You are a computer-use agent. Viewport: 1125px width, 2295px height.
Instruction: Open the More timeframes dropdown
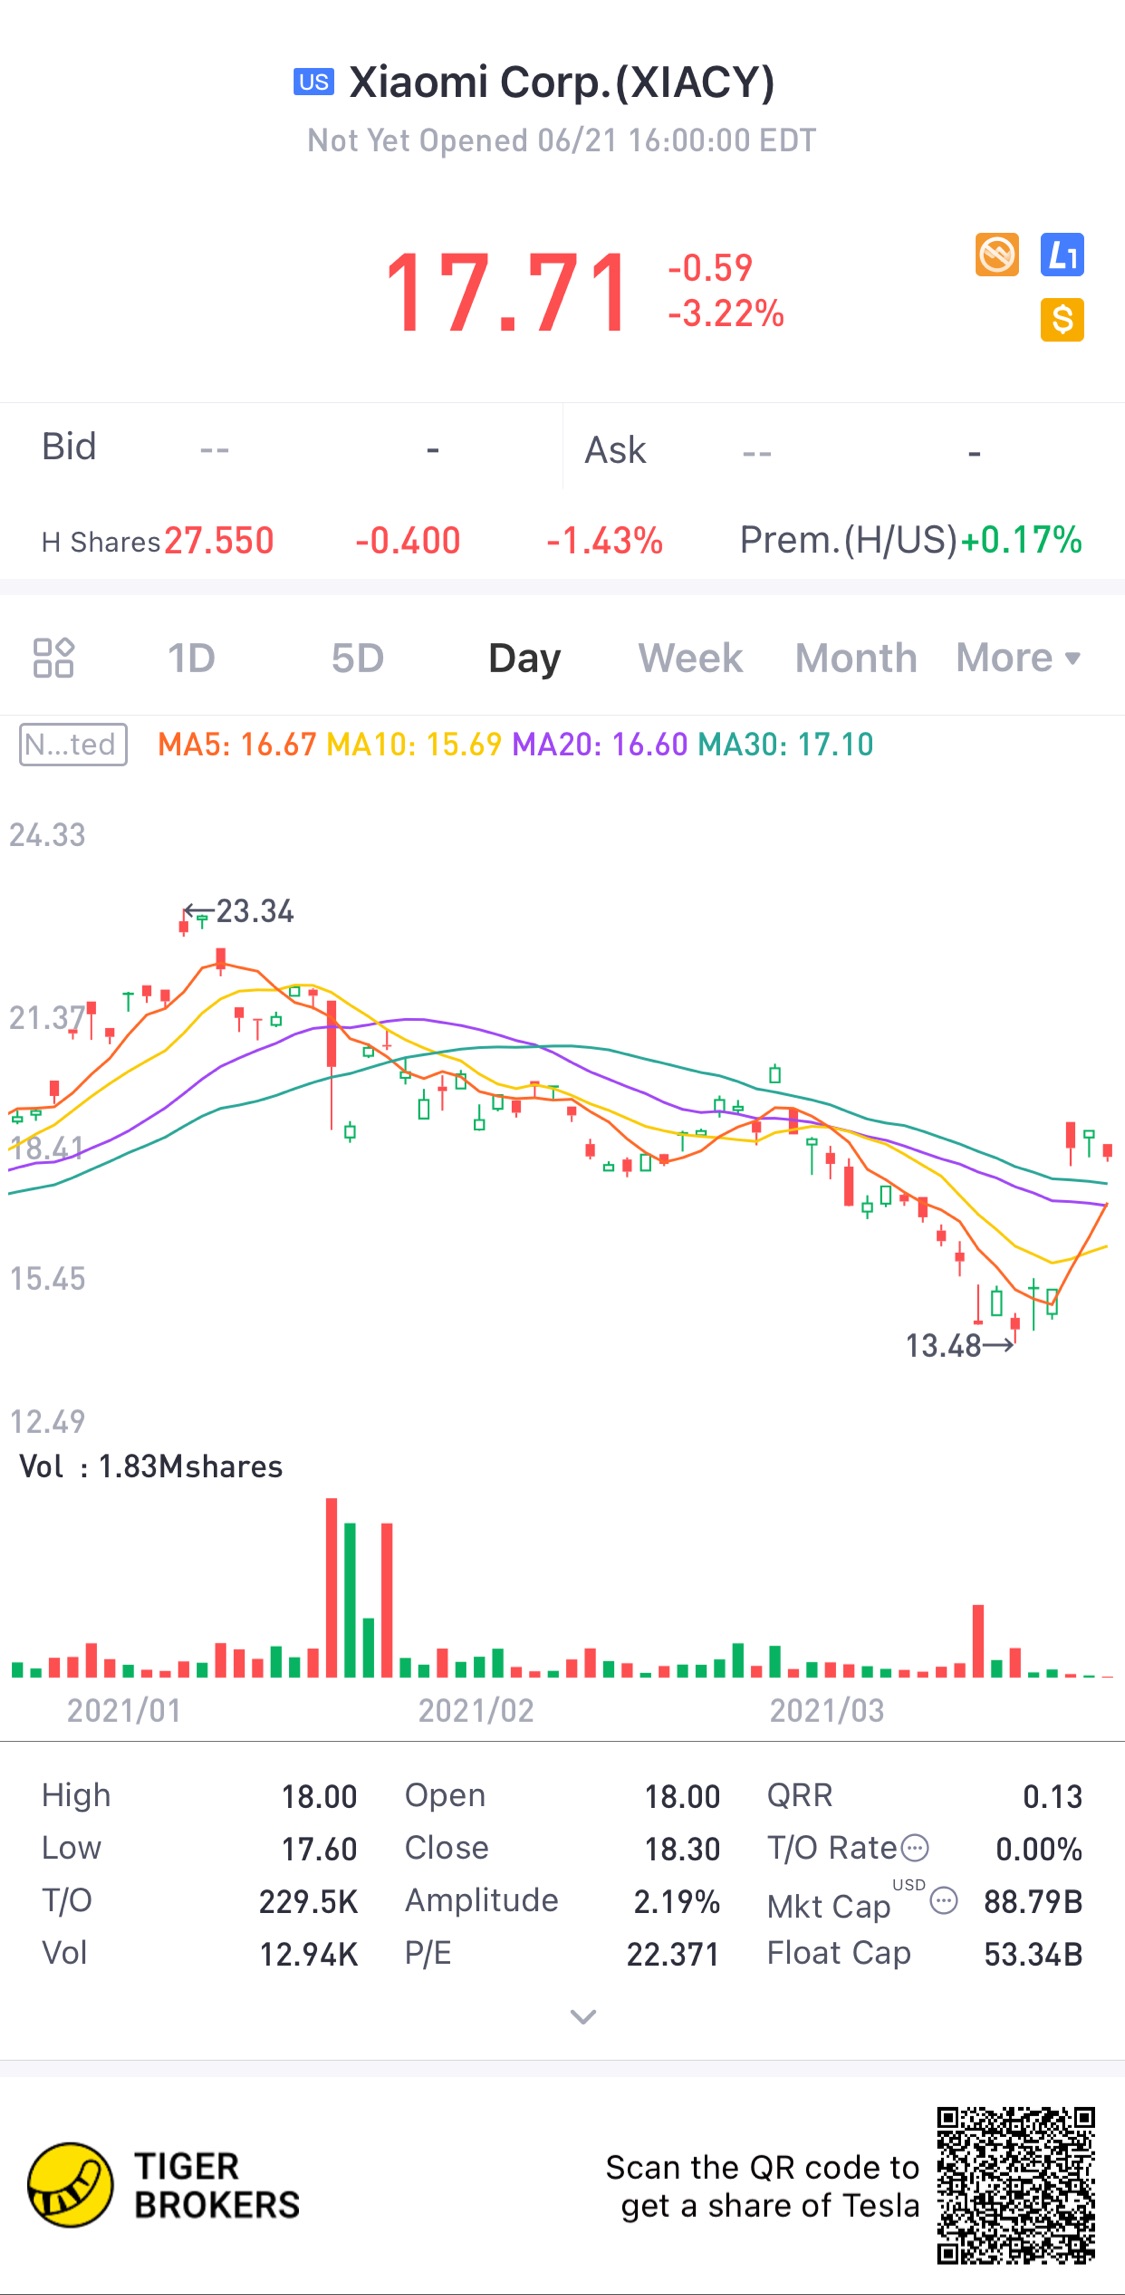[1018, 658]
